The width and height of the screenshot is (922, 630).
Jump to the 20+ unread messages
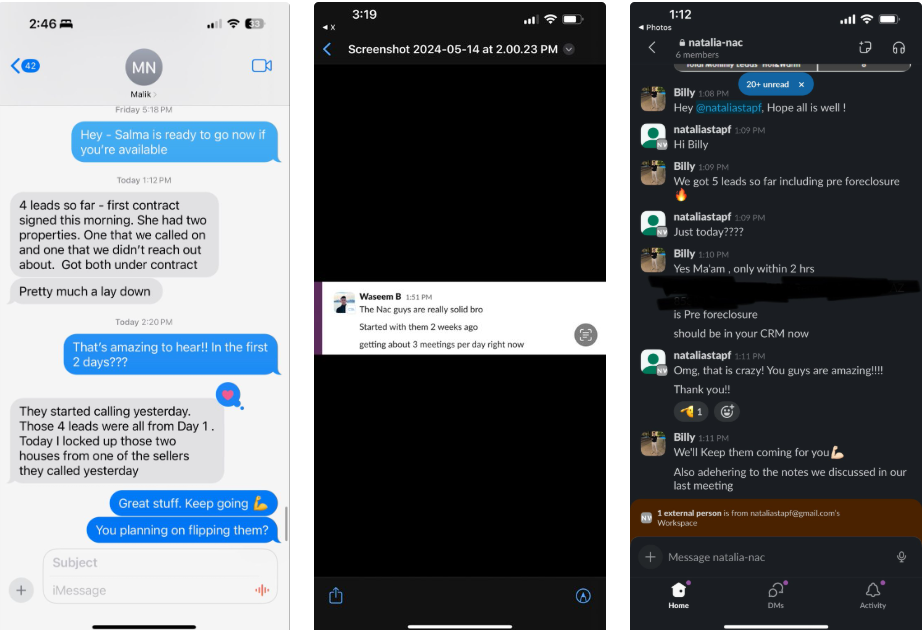[767, 85]
